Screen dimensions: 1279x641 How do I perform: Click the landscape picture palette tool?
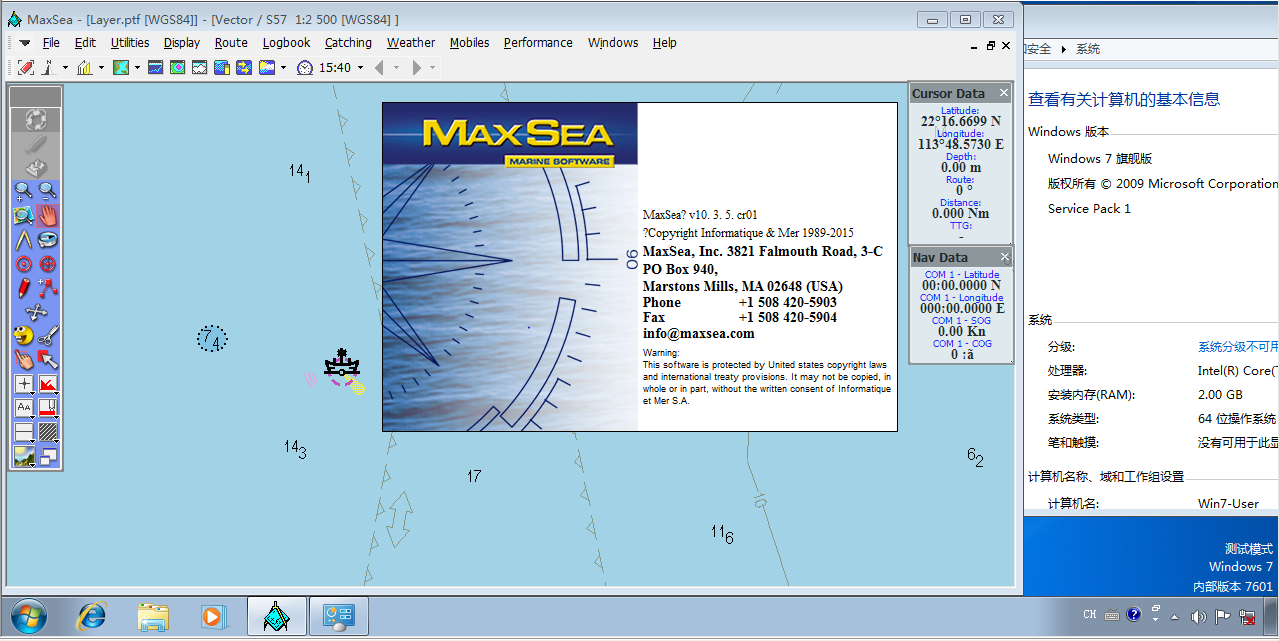(24, 456)
